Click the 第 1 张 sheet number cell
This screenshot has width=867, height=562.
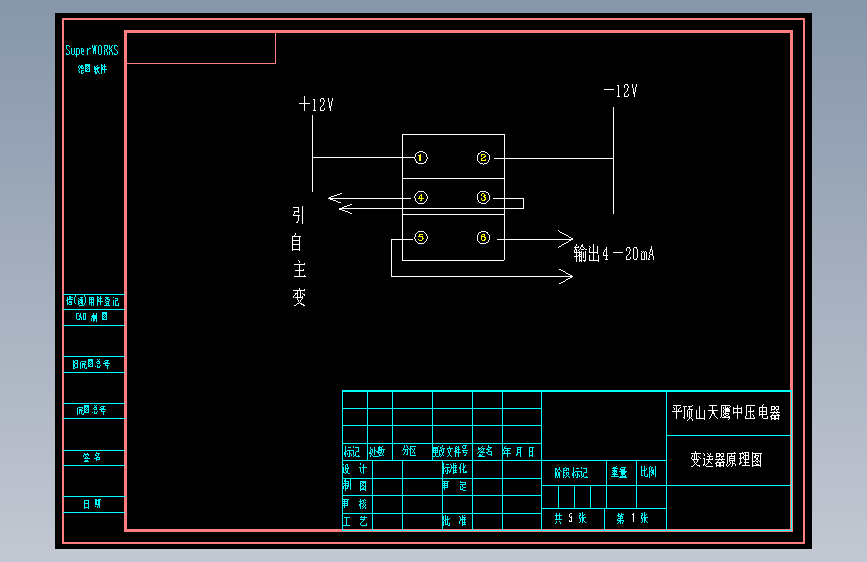(633, 518)
